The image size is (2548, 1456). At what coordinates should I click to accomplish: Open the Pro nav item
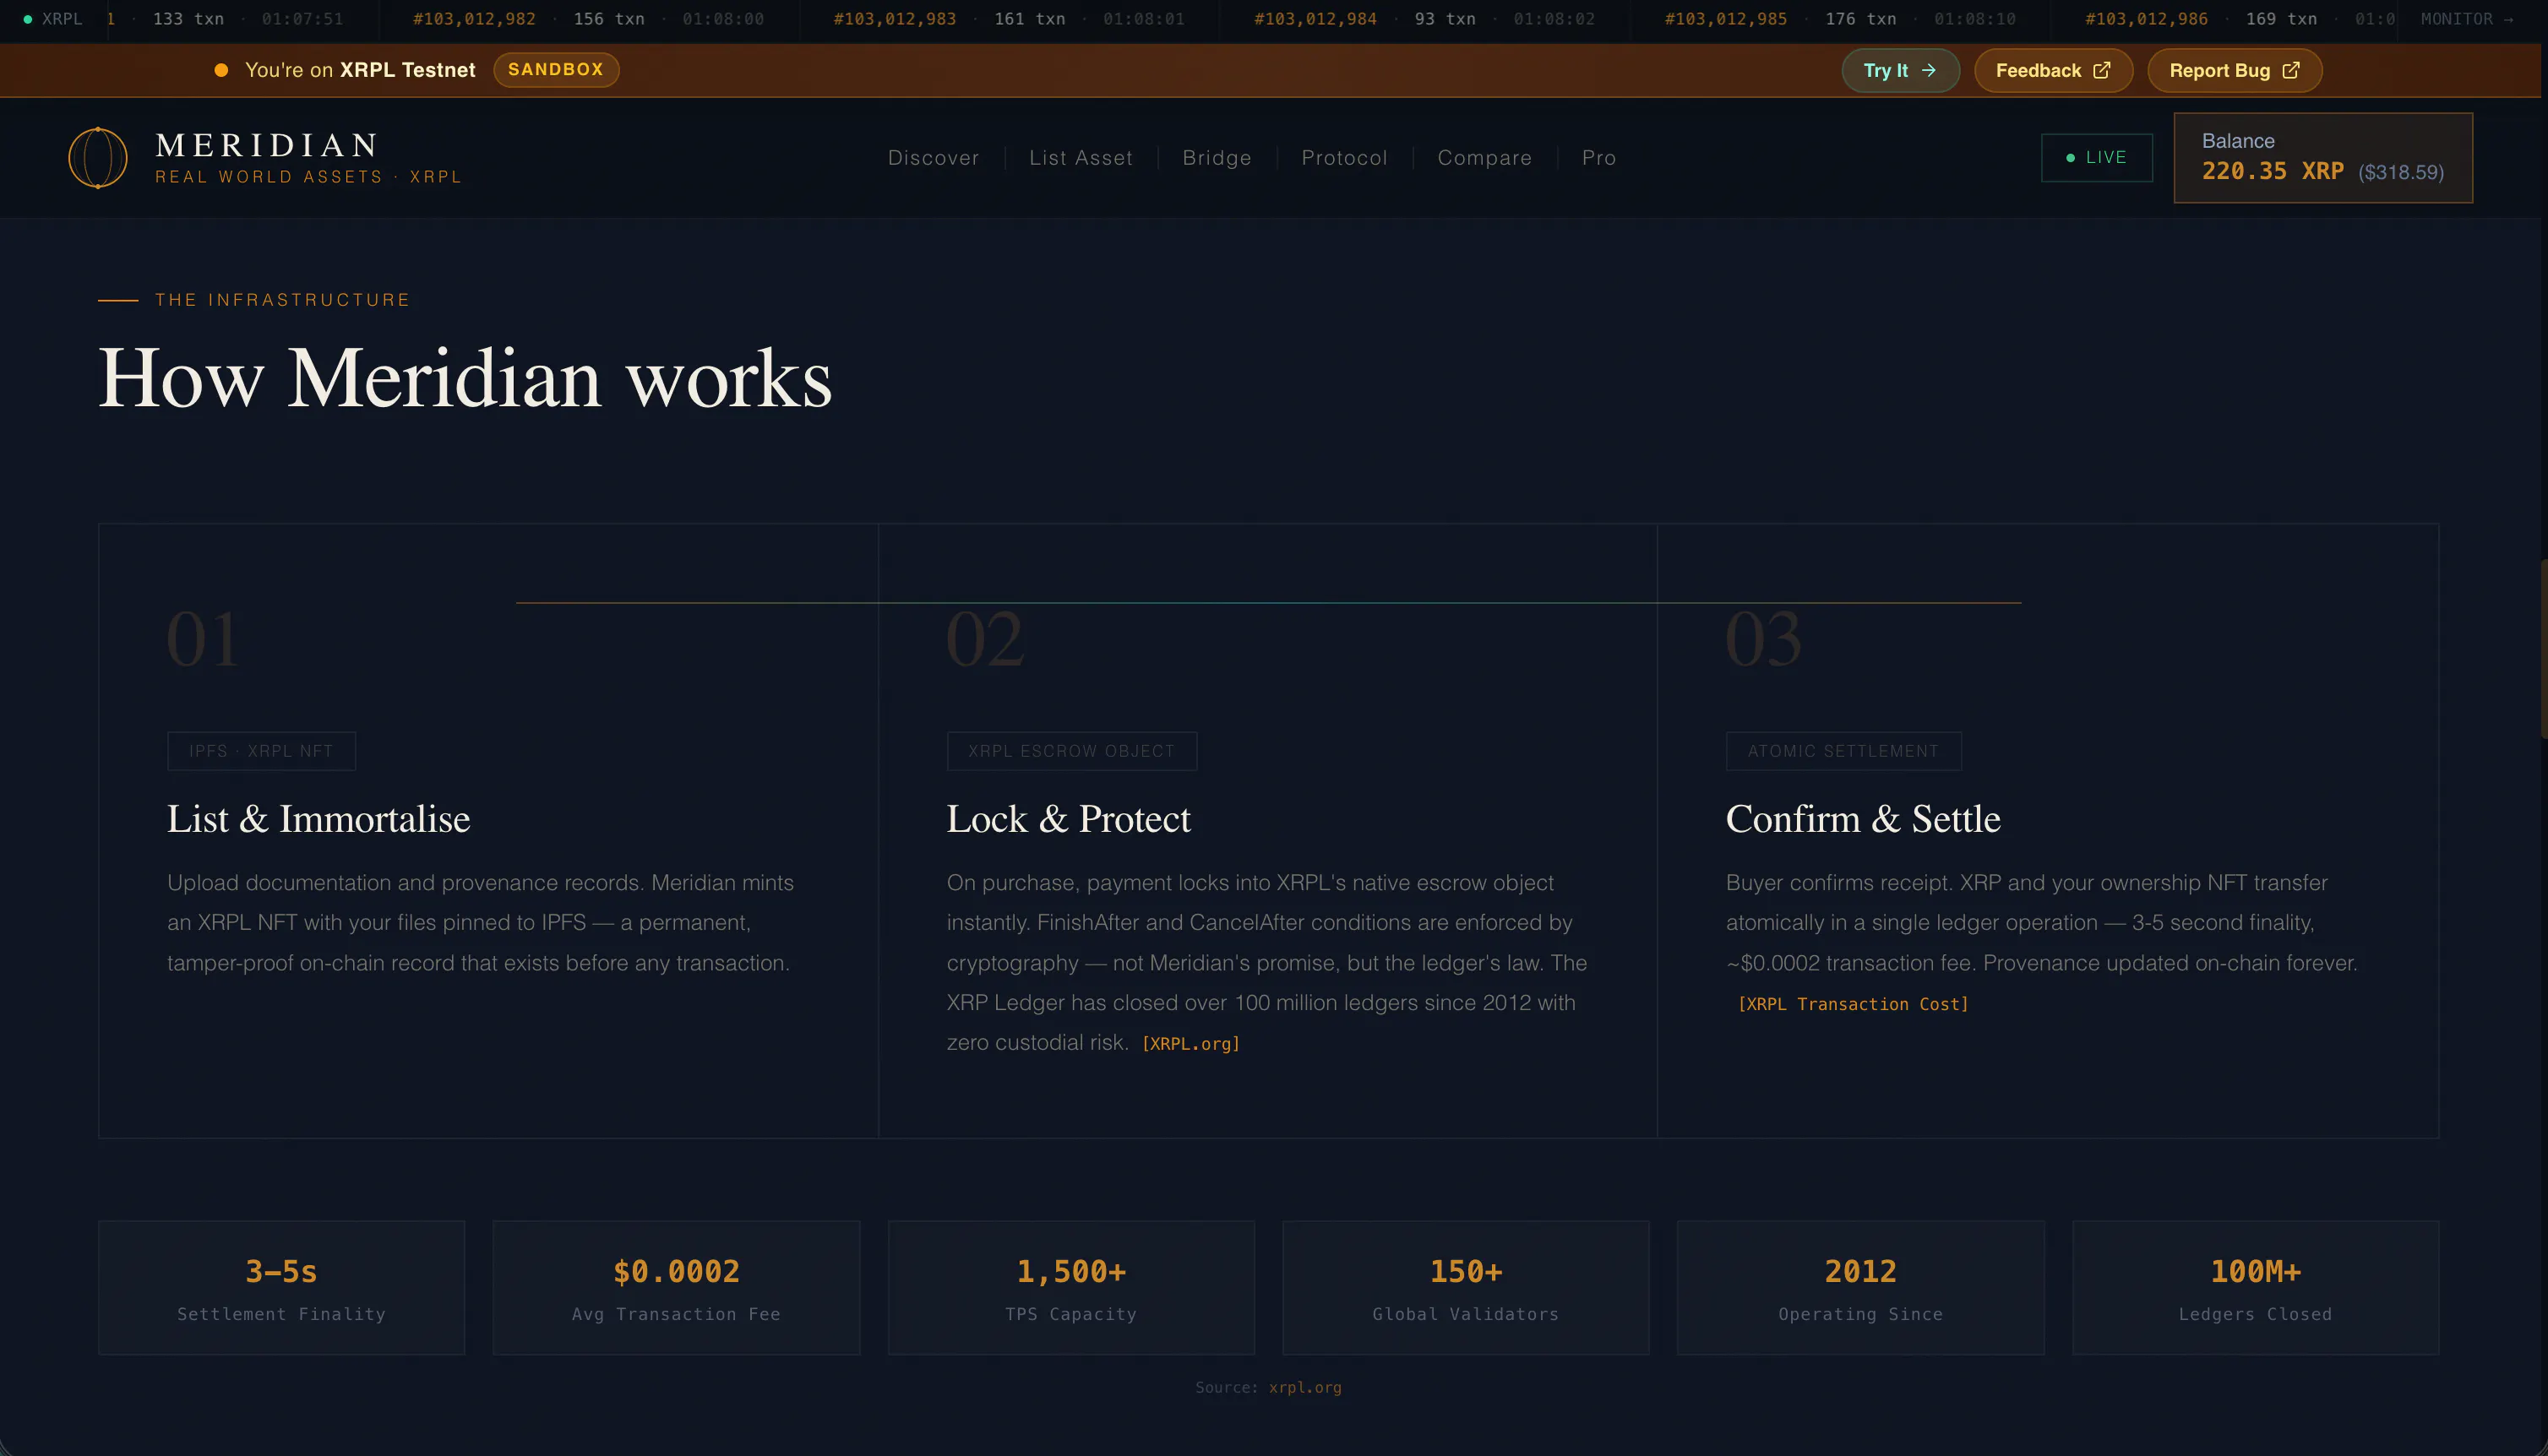(x=1598, y=158)
